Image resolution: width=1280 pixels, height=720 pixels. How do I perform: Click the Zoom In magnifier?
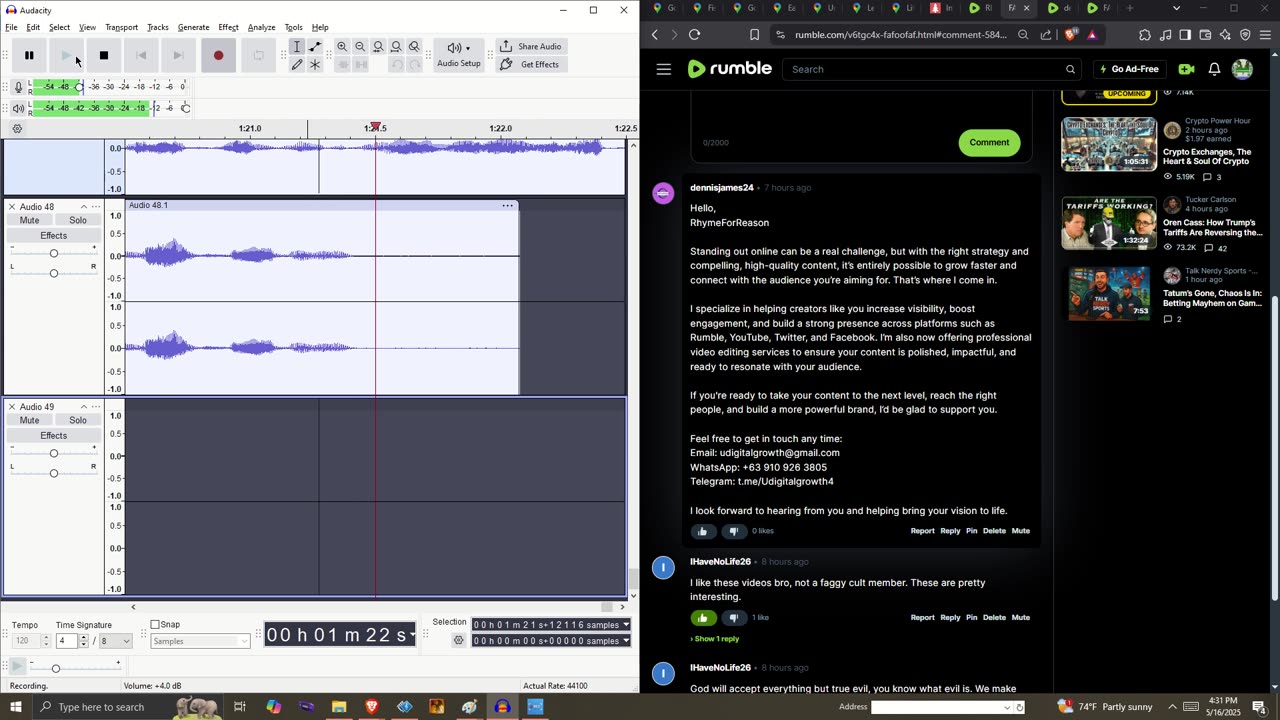tap(342, 47)
